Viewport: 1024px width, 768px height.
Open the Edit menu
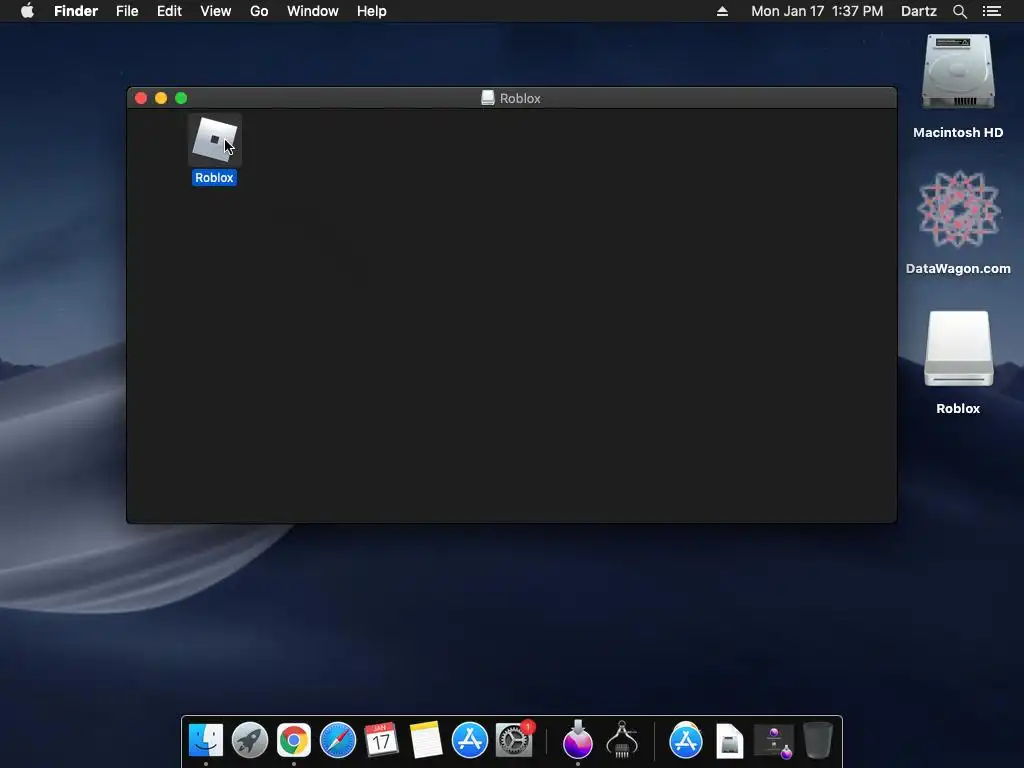pos(169,11)
